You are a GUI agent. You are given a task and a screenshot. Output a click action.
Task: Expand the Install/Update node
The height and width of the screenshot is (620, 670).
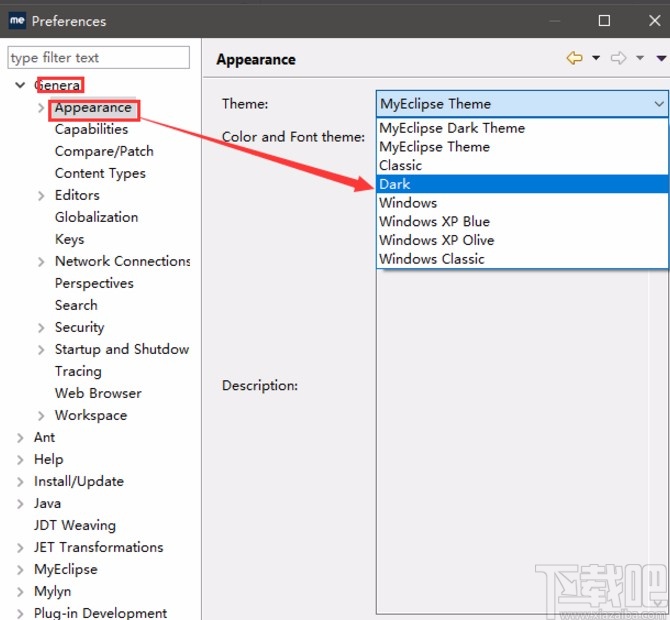point(20,482)
